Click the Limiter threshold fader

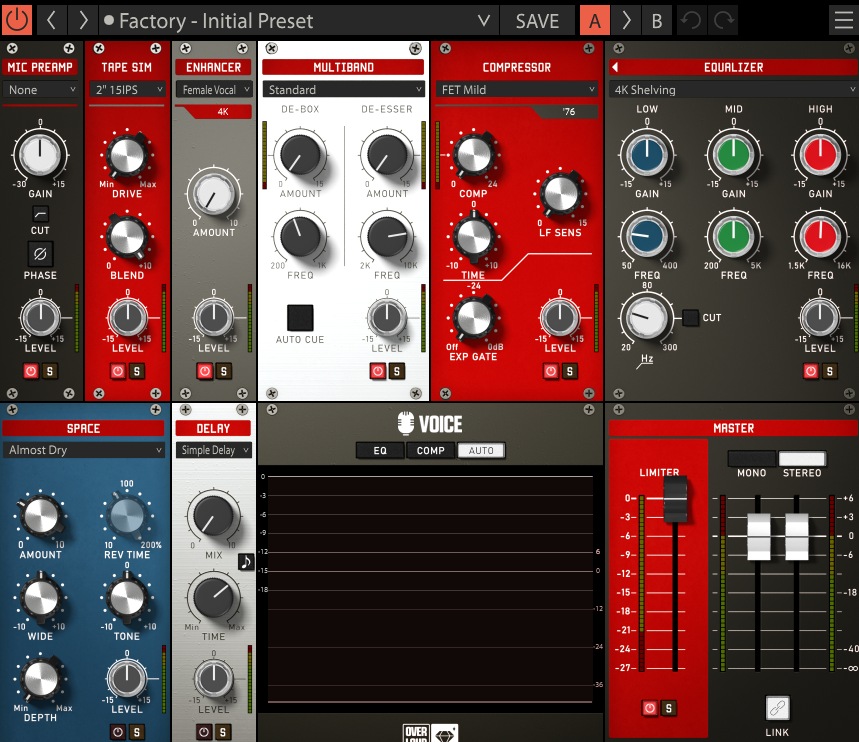pos(675,500)
